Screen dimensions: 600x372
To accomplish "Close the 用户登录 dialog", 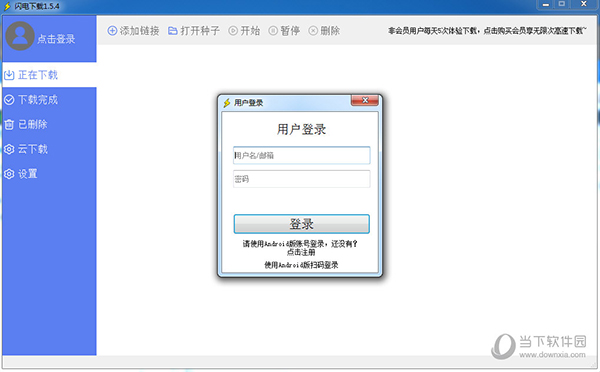I will [365, 100].
